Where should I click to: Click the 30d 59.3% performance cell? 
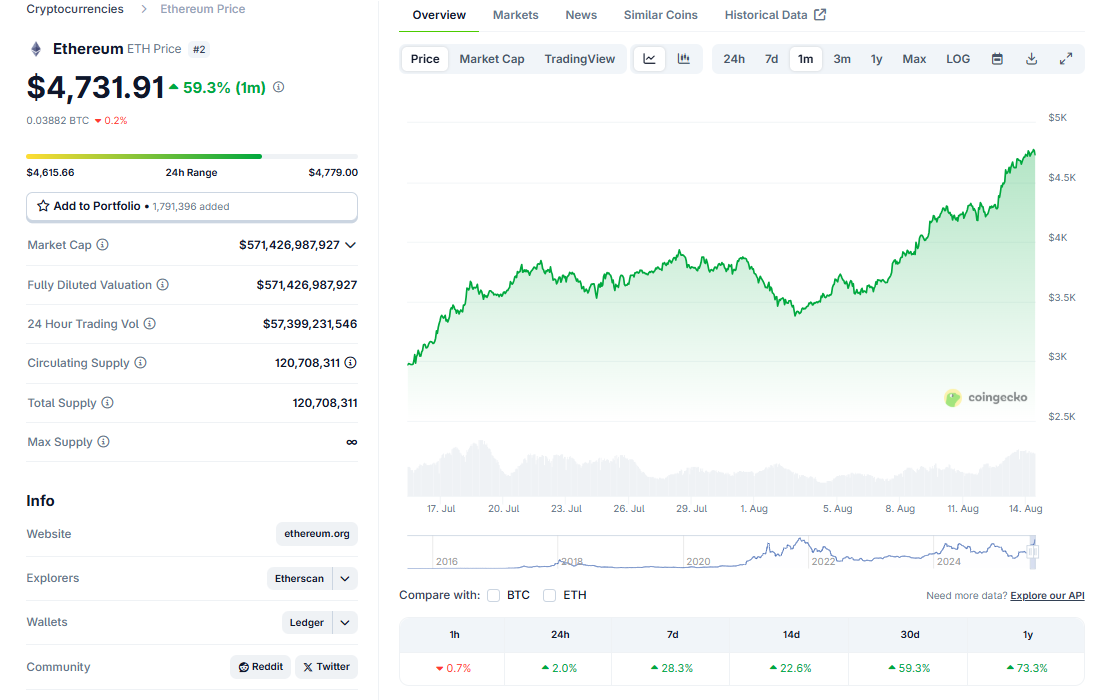(x=909, y=669)
